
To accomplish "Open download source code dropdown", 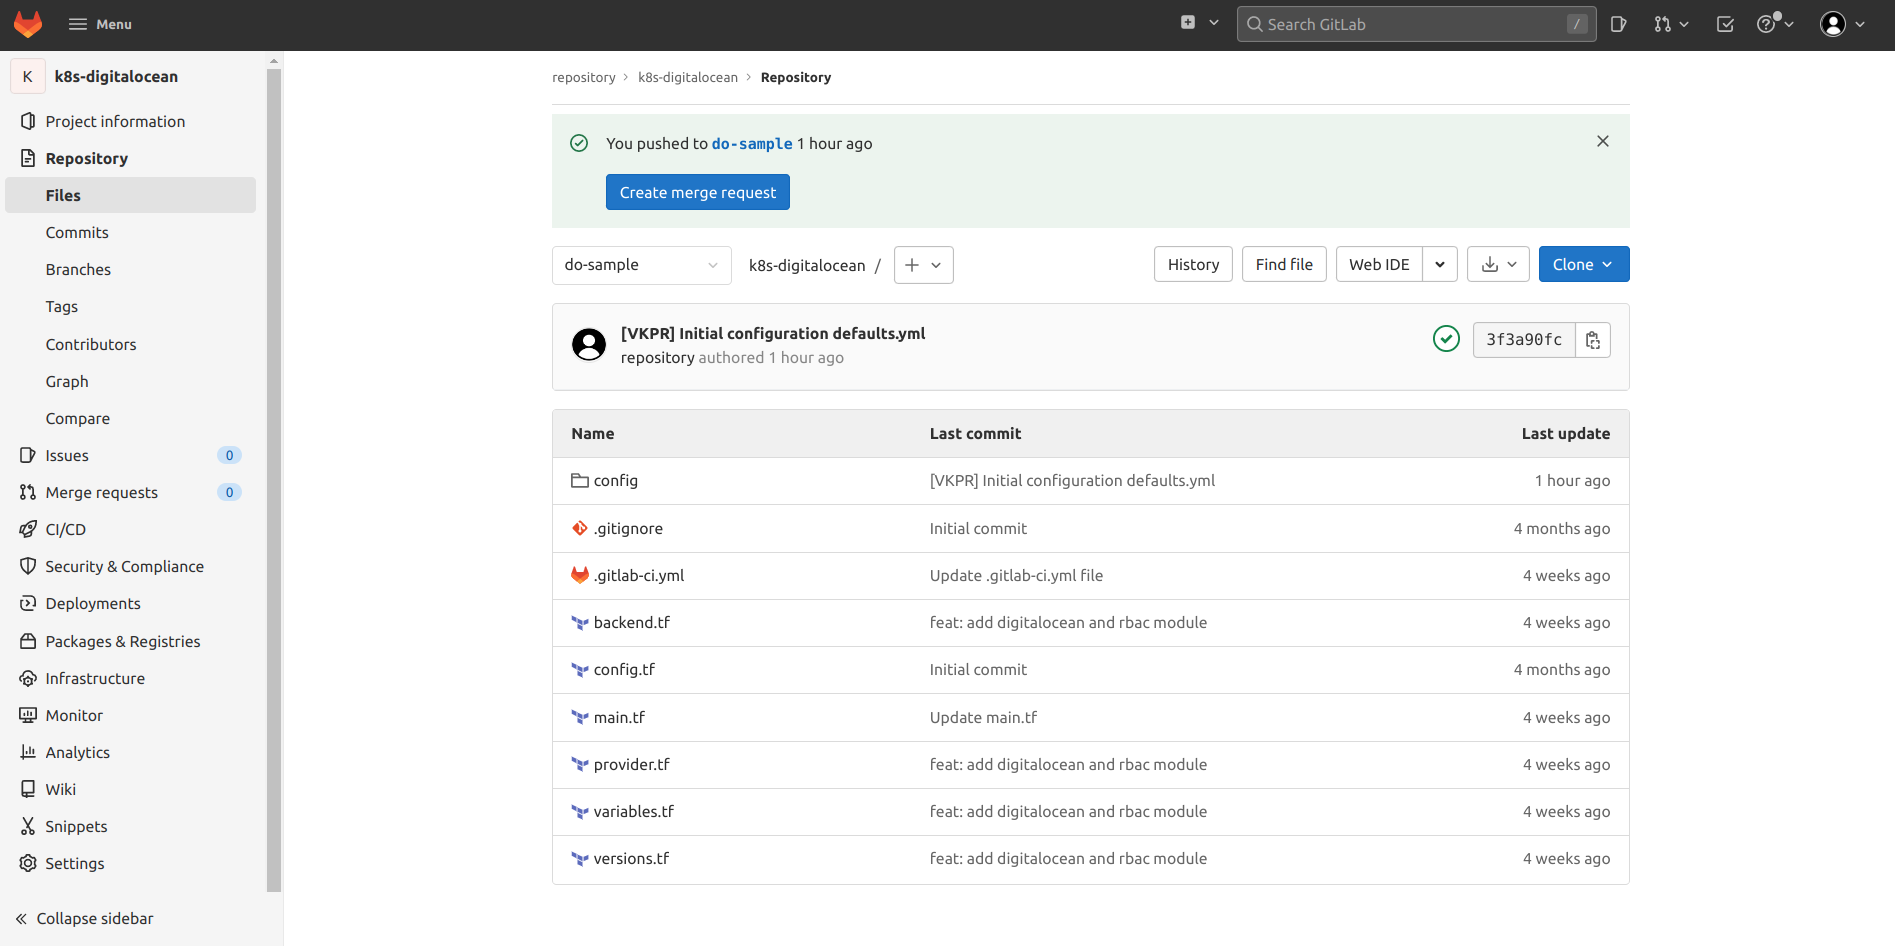I will pos(1498,264).
